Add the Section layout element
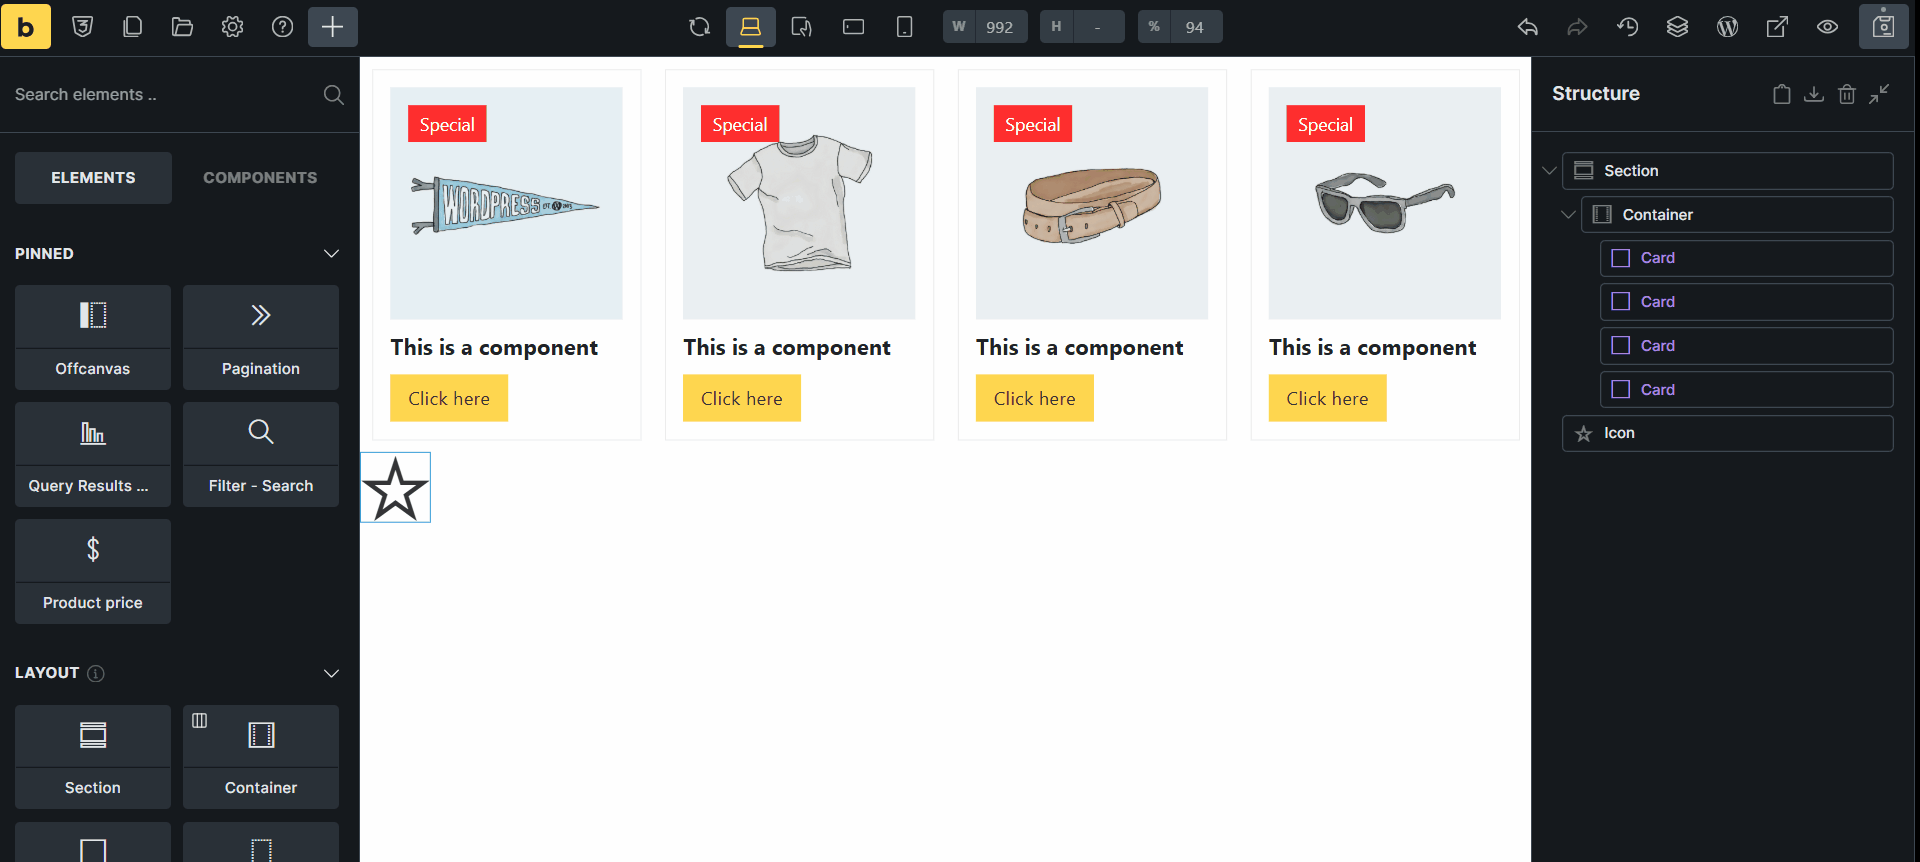The width and height of the screenshot is (1920, 862). click(93, 757)
